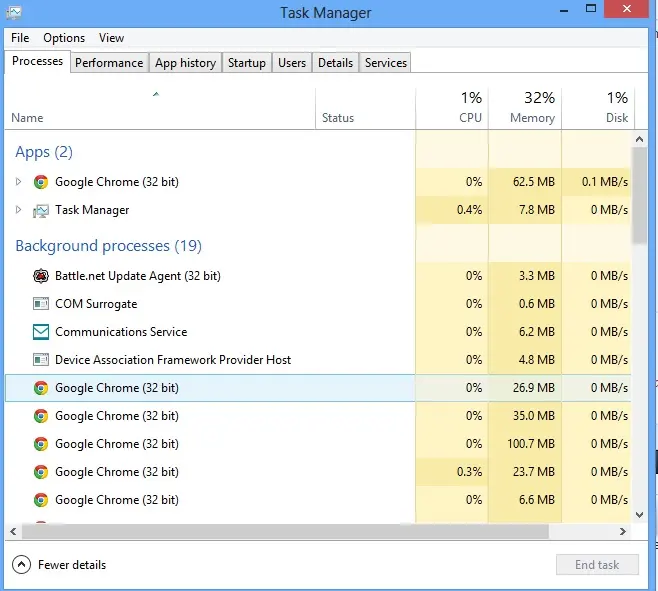
Task: Switch to the Users tab
Action: coord(292,63)
